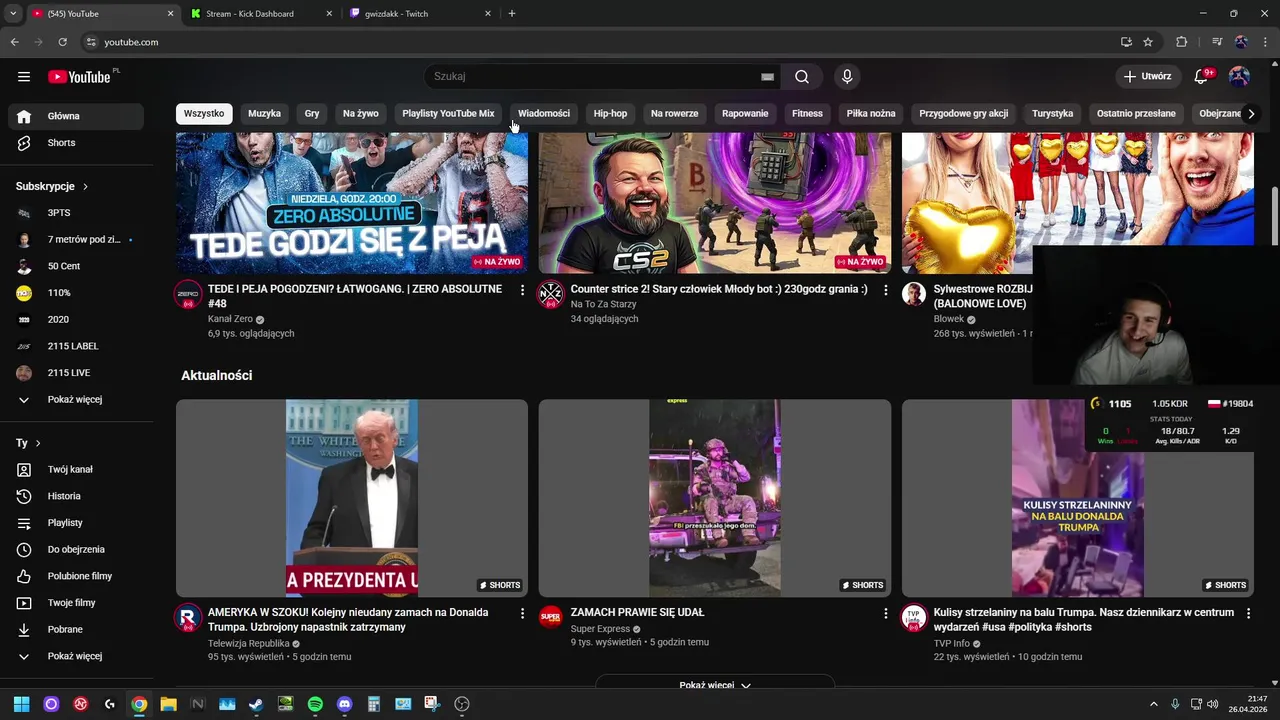Go to the YouTube logo home link

coord(80,77)
